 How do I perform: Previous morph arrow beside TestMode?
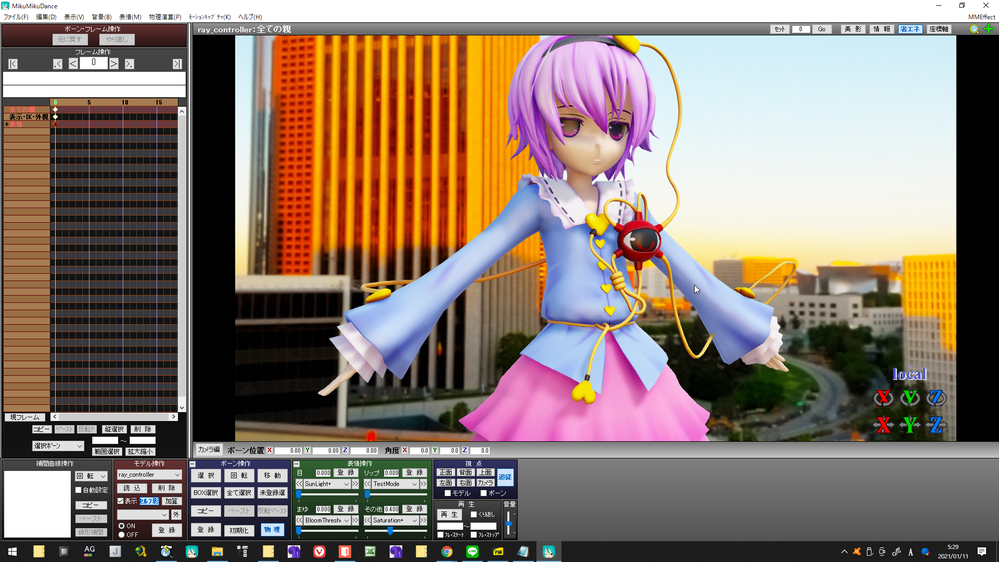click(x=368, y=484)
